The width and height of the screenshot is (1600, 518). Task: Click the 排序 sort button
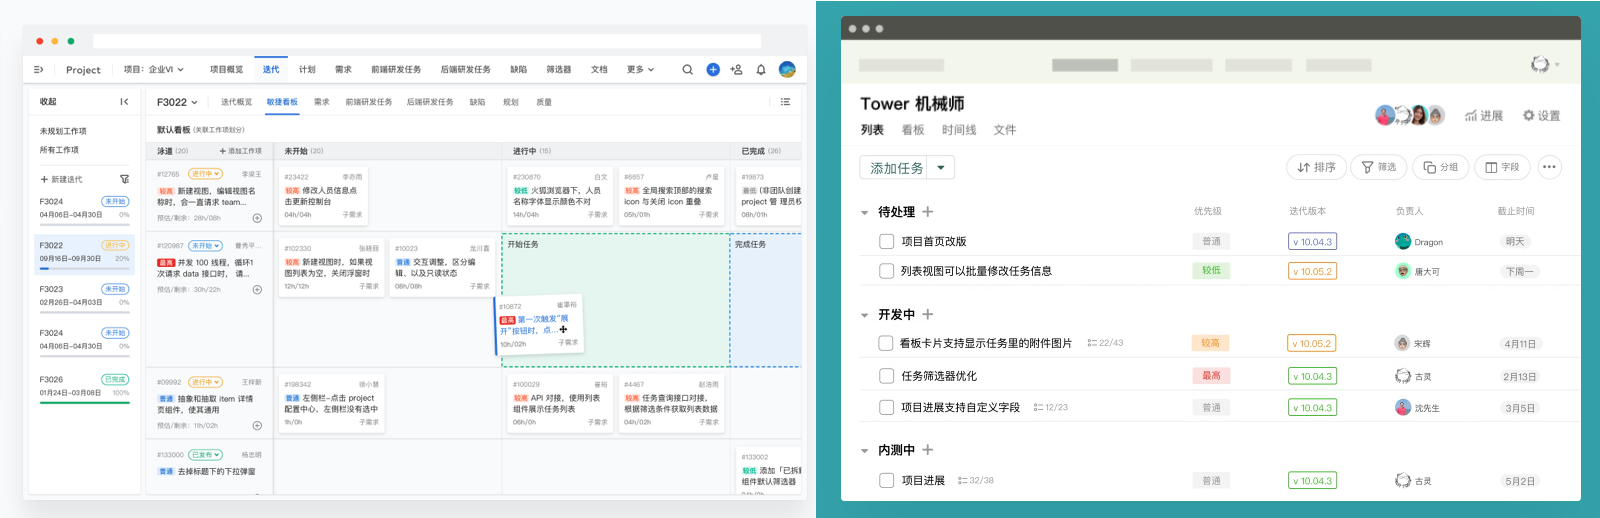point(1316,167)
